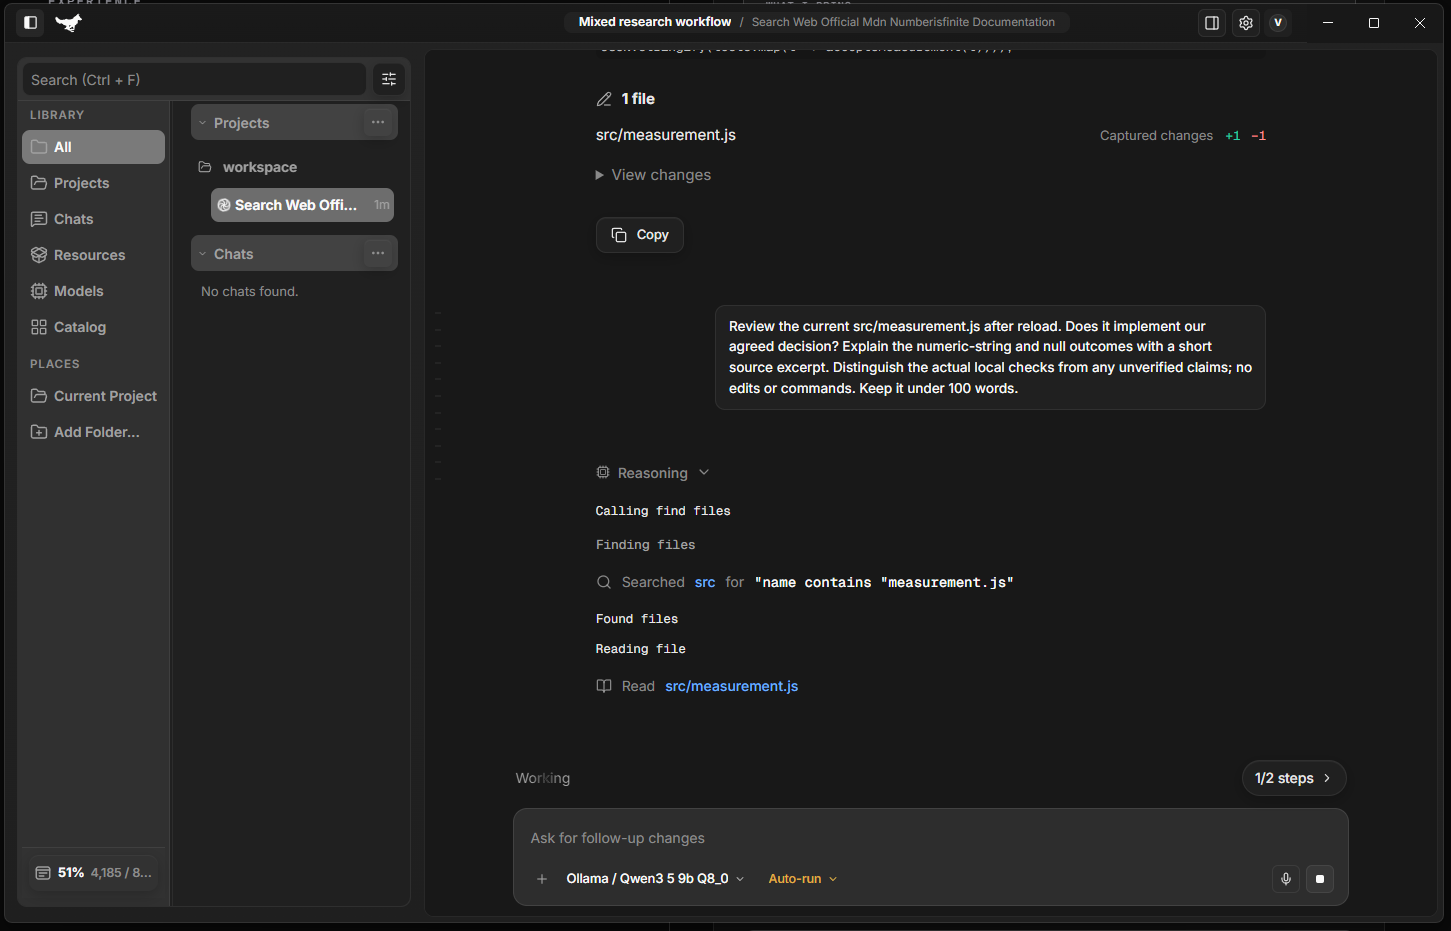This screenshot has width=1451, height=931.
Task: Click the pencil icon beside 1 file
Action: (604, 99)
